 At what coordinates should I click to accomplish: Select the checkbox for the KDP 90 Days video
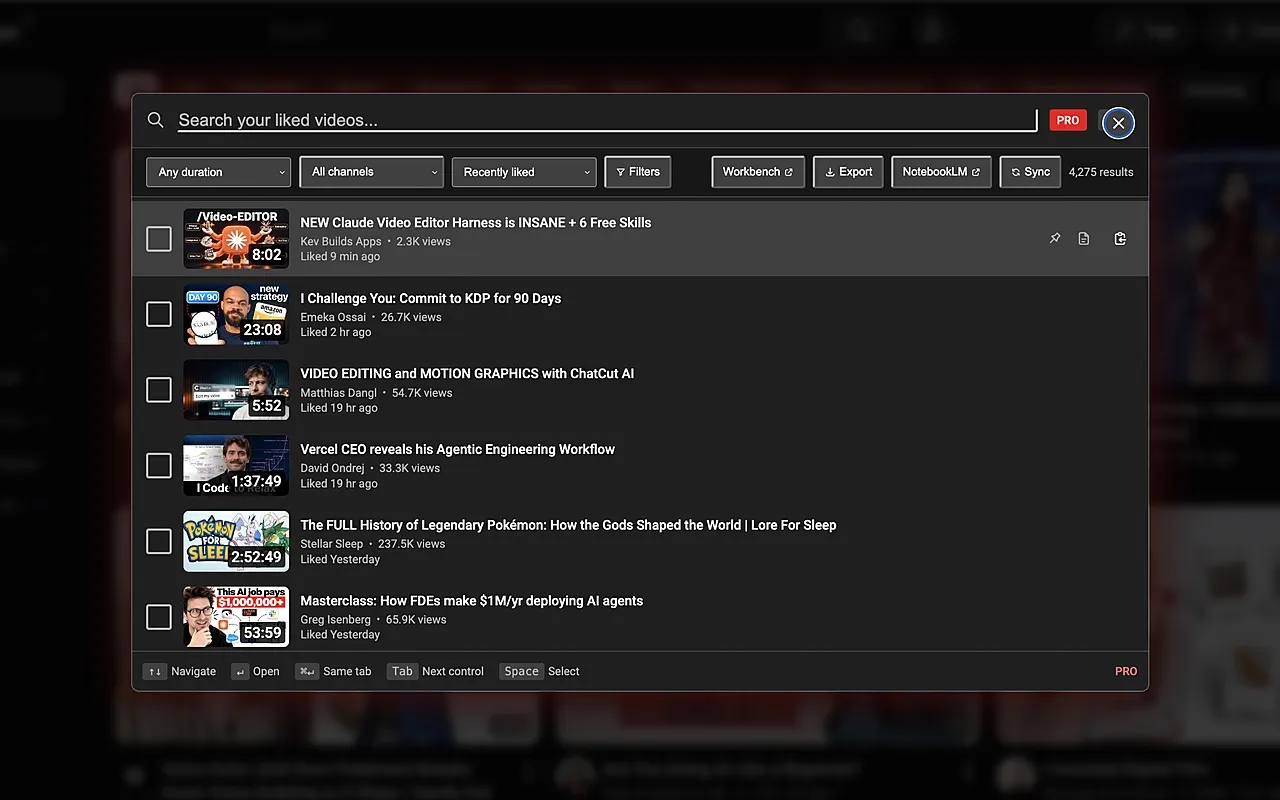click(x=159, y=314)
